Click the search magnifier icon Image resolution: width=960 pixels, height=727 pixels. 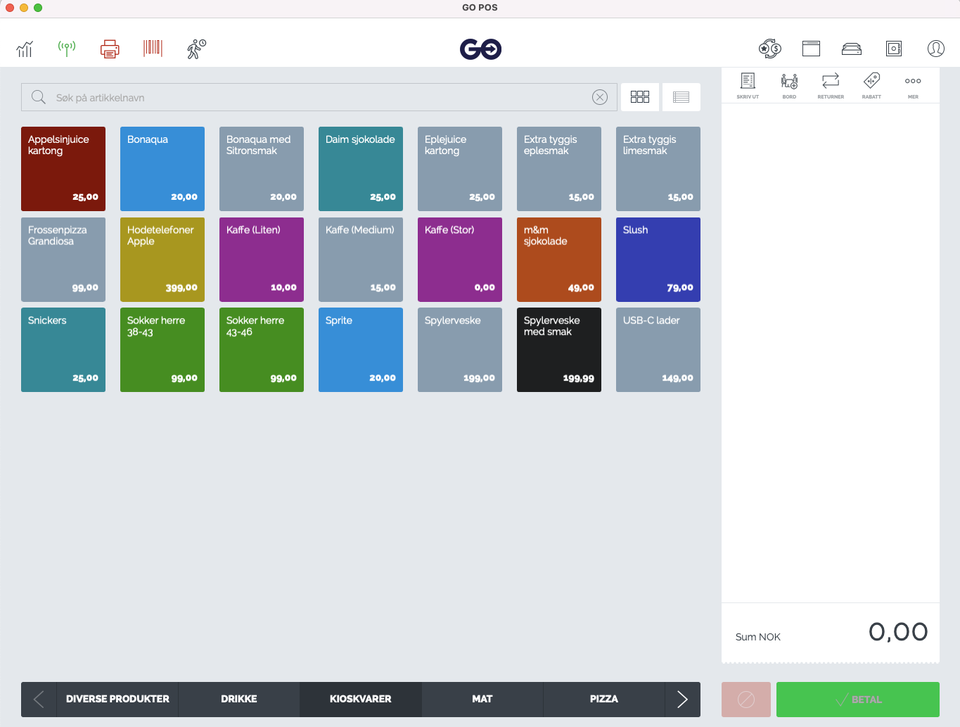pyautogui.click(x=39, y=97)
